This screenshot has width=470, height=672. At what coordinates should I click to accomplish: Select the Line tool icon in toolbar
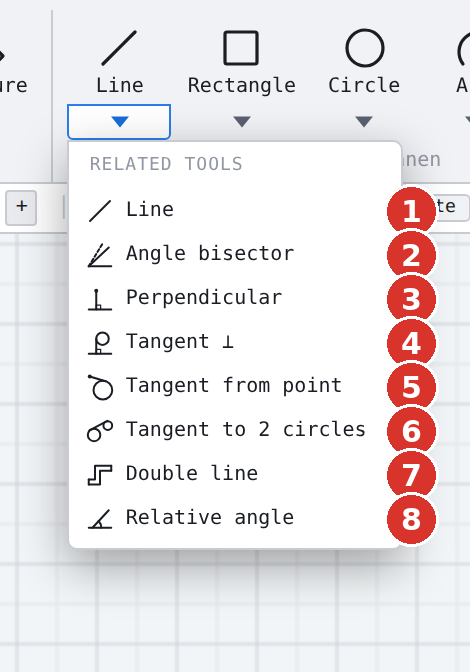pos(119,48)
